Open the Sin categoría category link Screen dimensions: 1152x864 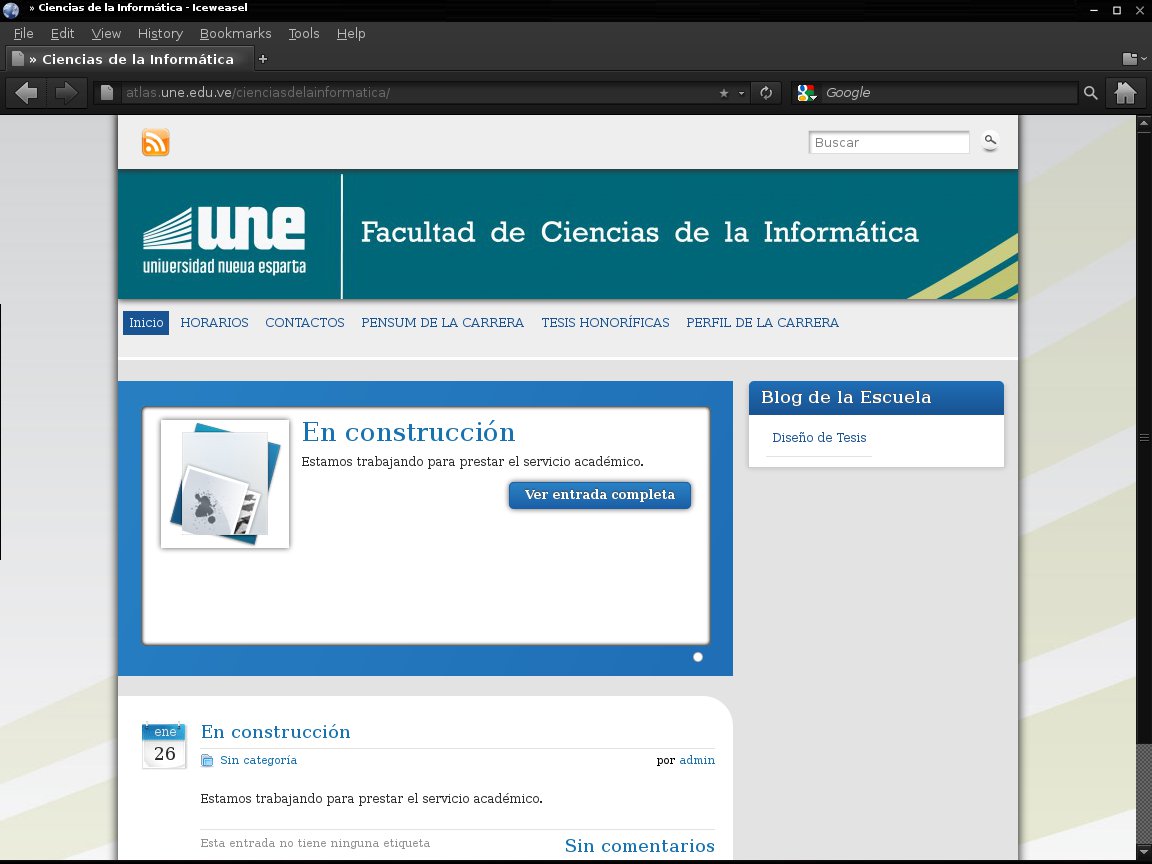(259, 760)
